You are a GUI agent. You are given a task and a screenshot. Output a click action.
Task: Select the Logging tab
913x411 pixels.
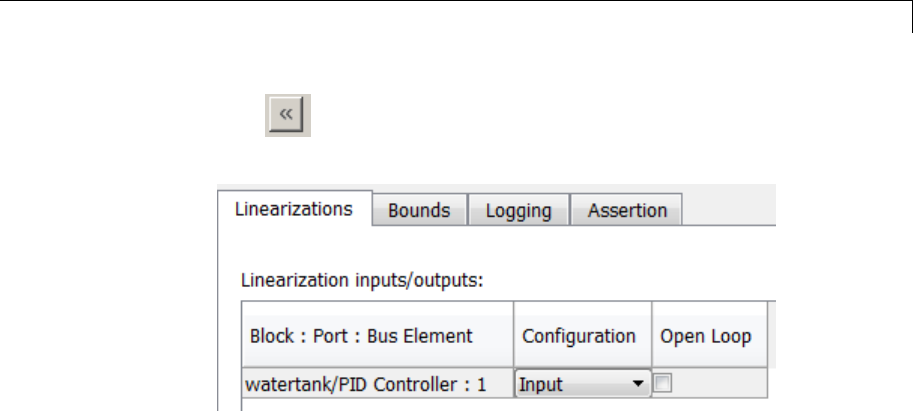point(518,211)
